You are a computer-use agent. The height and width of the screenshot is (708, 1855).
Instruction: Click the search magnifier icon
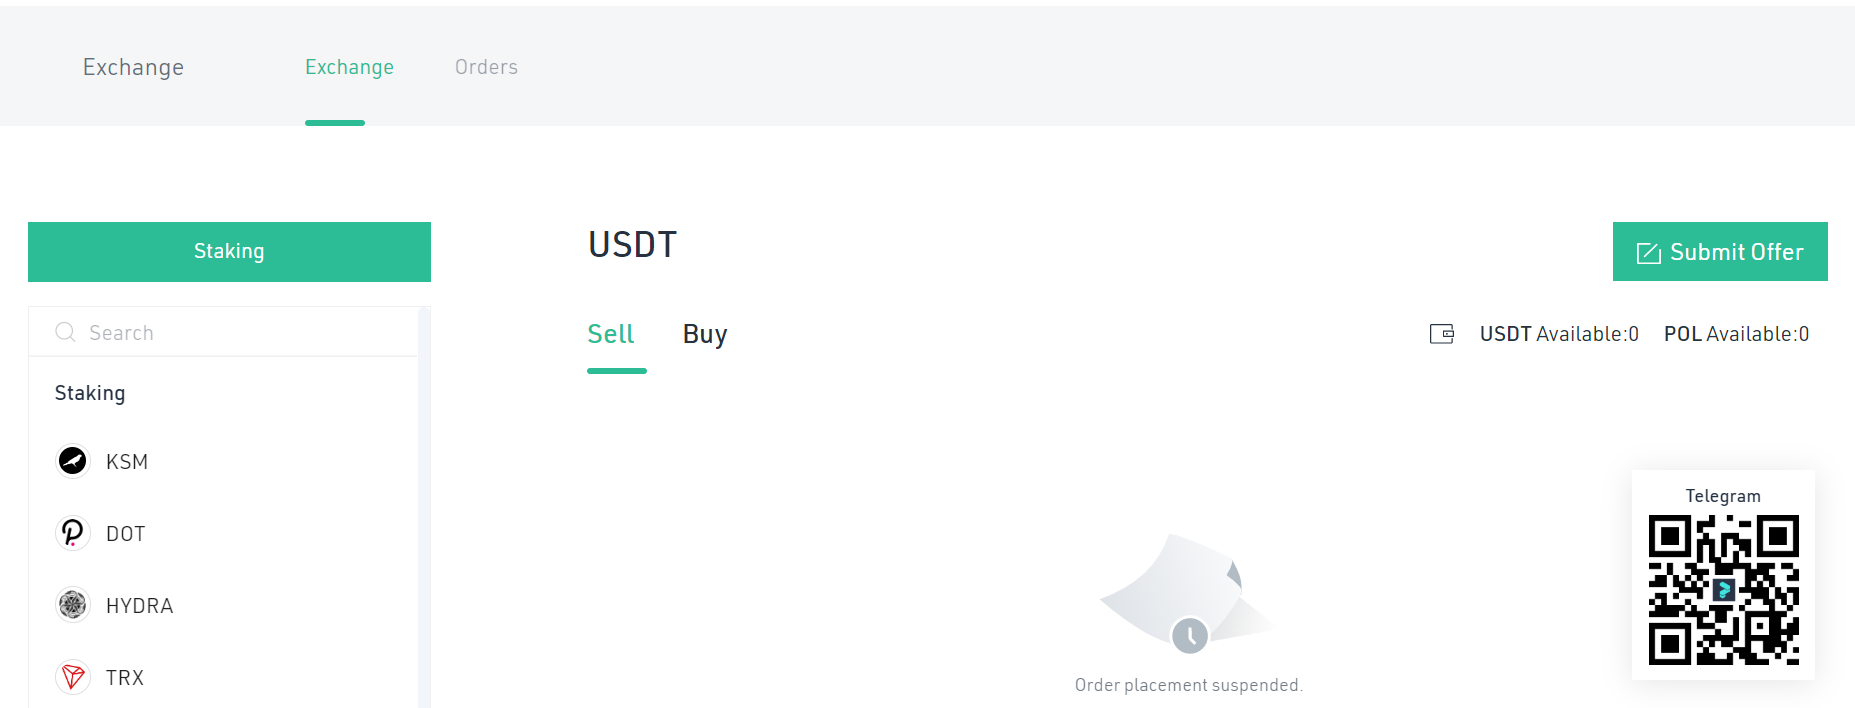click(65, 332)
